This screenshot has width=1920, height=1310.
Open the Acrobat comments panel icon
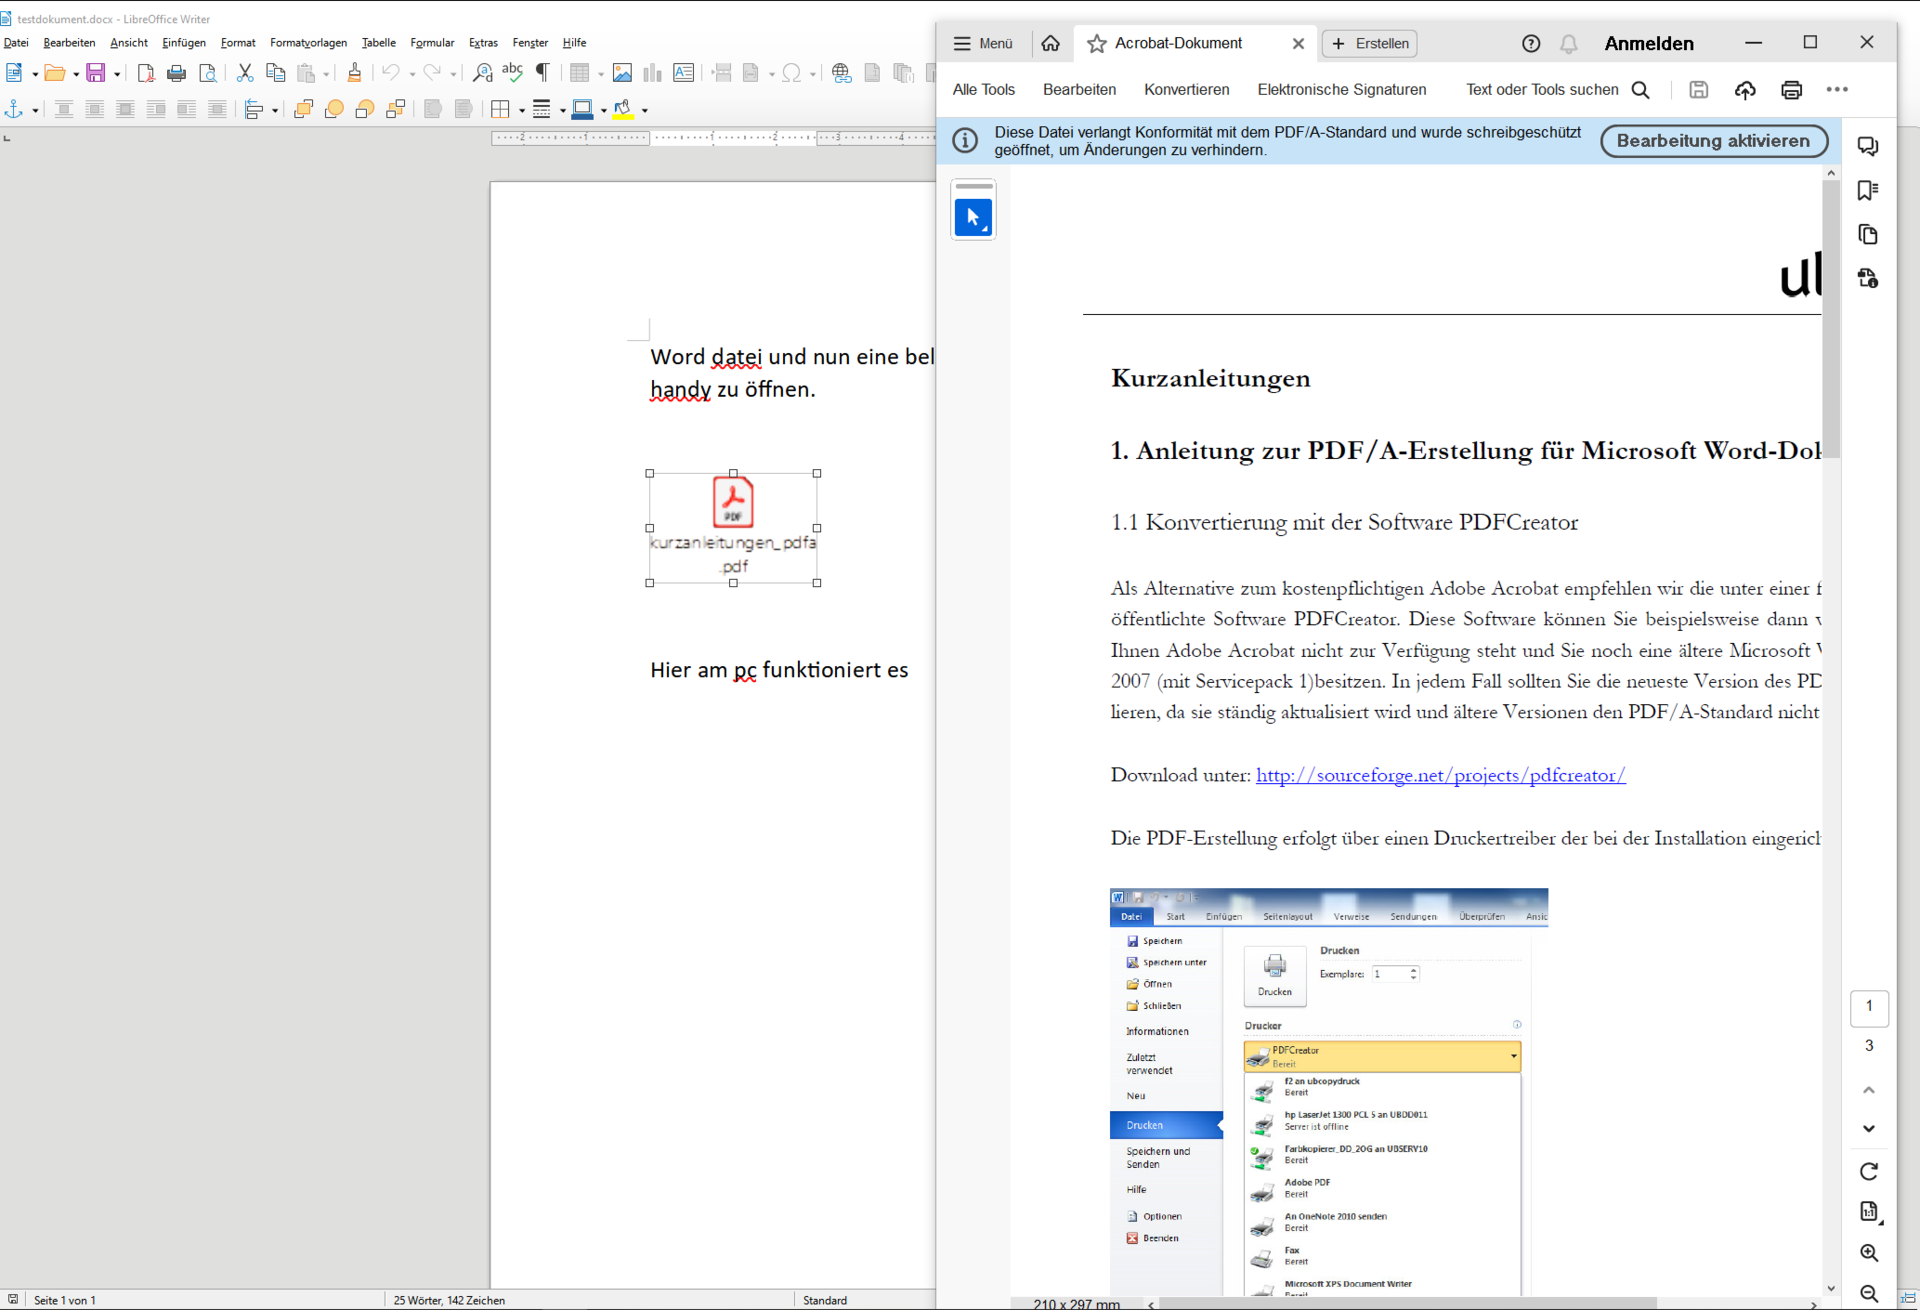tap(1868, 147)
